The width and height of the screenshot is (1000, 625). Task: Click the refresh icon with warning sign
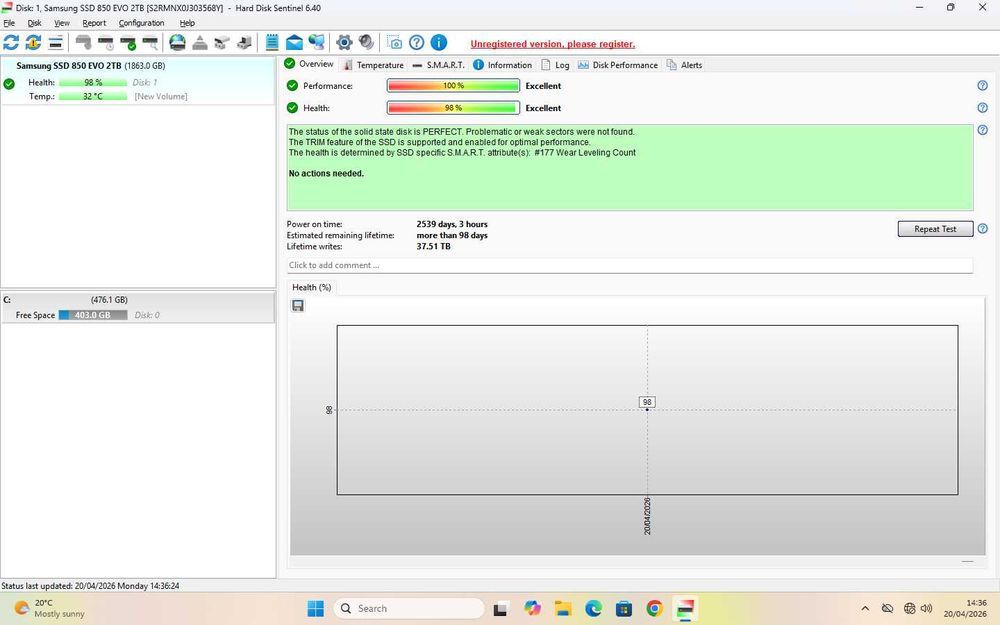pyautogui.click(x=33, y=43)
